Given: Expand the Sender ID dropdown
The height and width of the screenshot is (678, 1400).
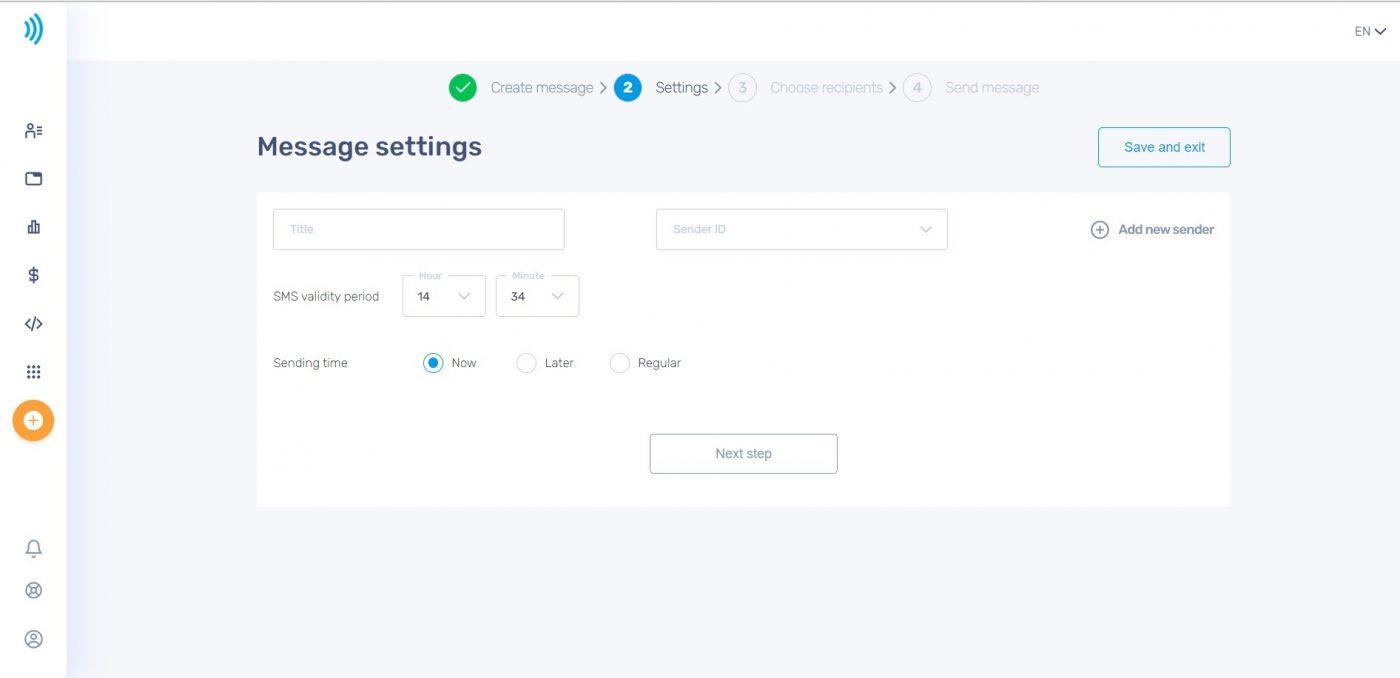Looking at the screenshot, I should coord(801,229).
